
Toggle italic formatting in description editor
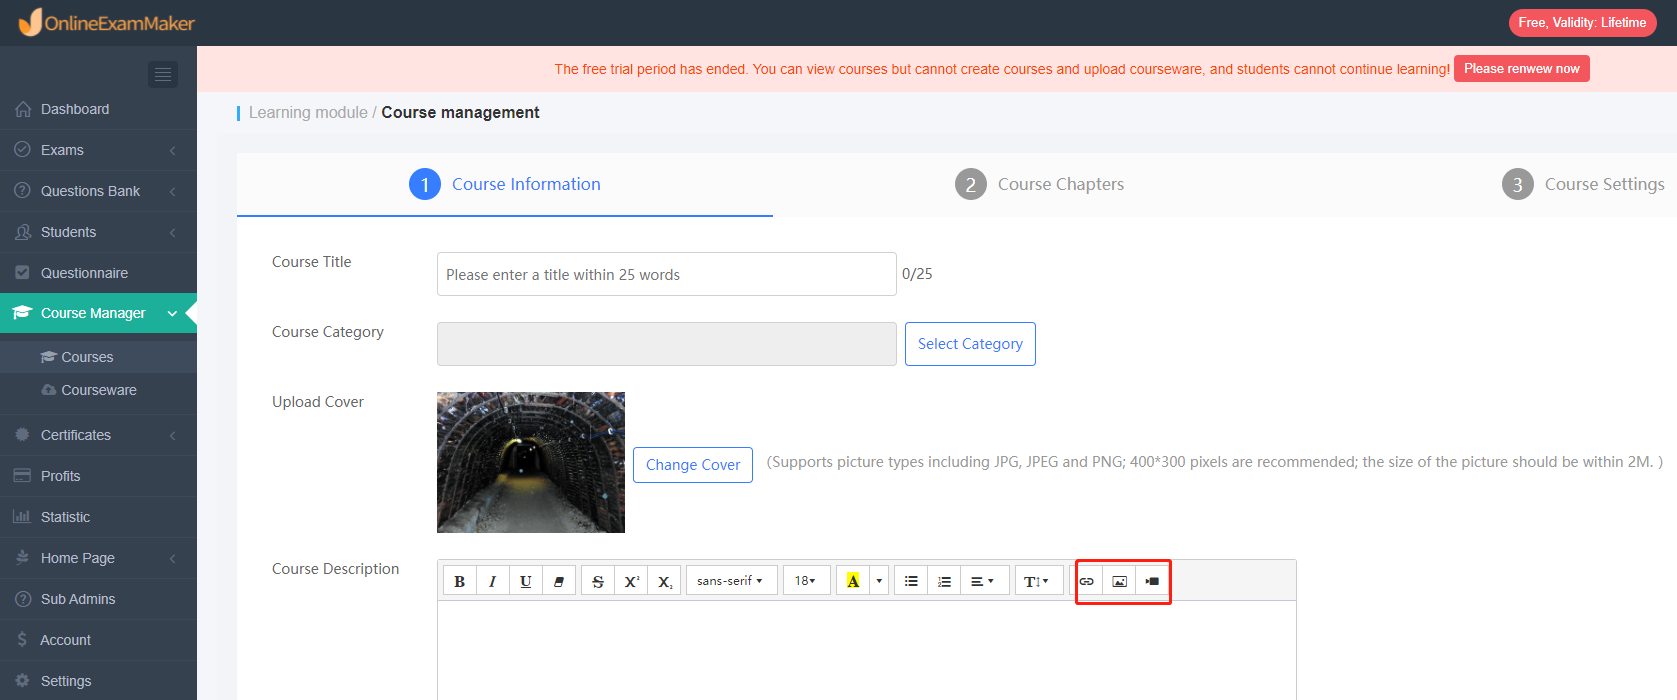click(x=492, y=581)
